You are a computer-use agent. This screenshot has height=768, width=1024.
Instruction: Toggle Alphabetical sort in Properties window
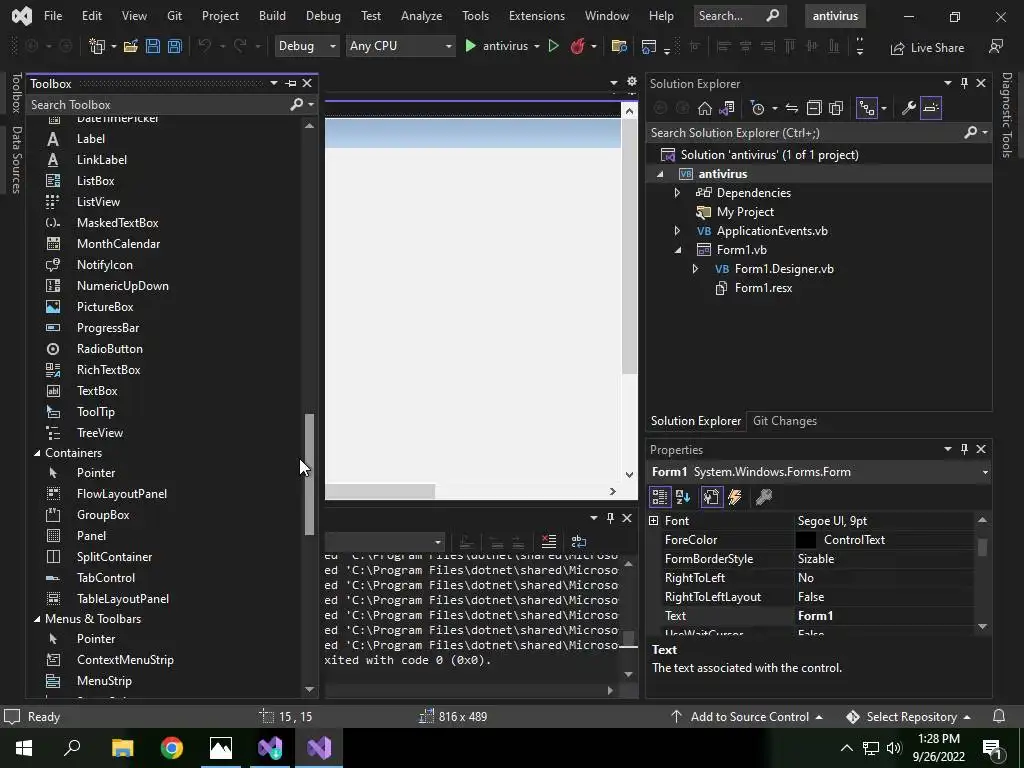point(683,498)
